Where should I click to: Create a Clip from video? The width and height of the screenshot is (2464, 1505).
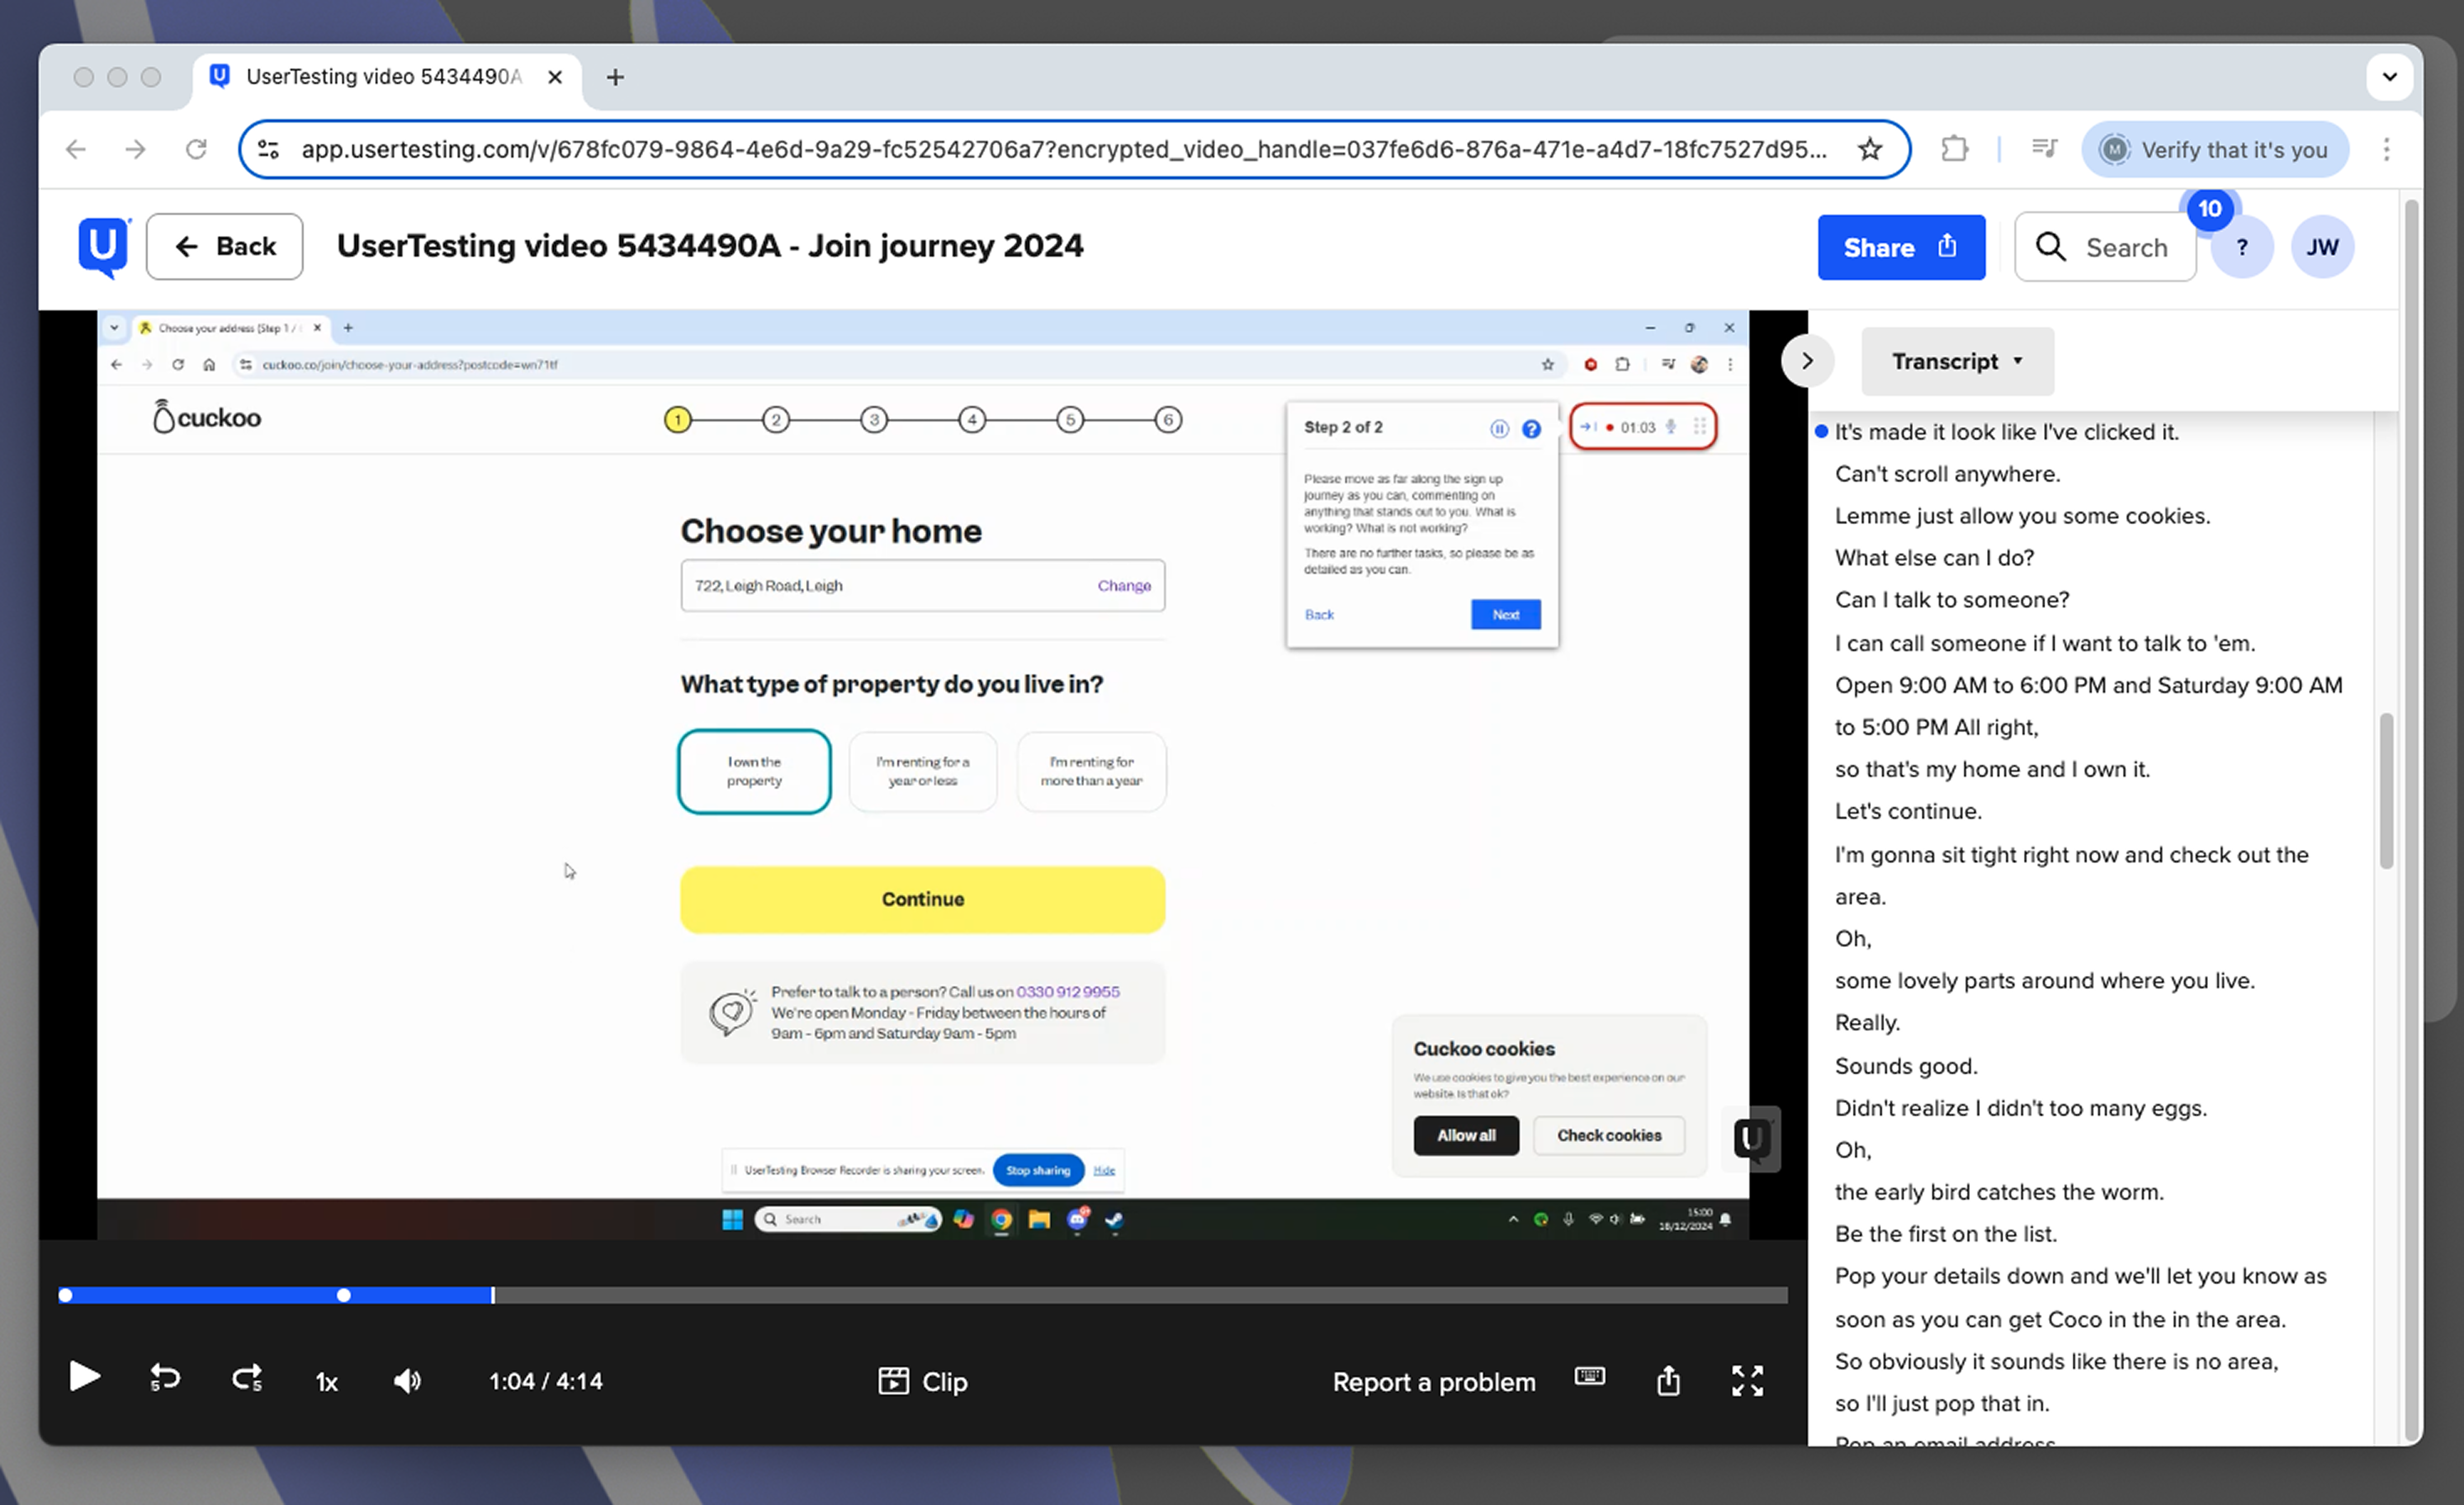click(922, 1381)
